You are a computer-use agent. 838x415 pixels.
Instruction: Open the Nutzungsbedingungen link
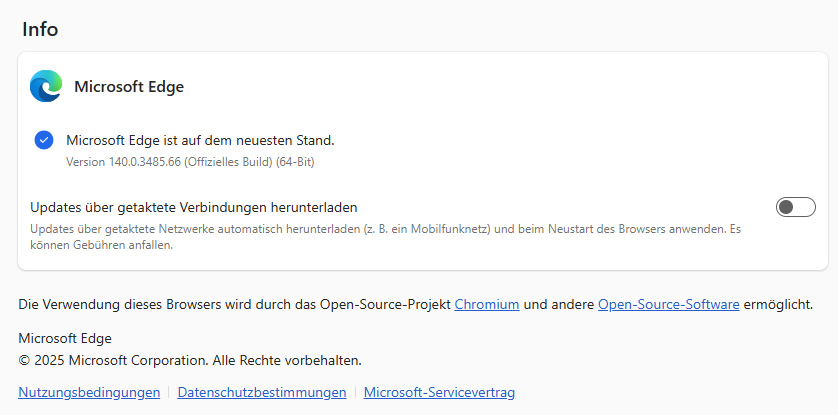coord(89,393)
